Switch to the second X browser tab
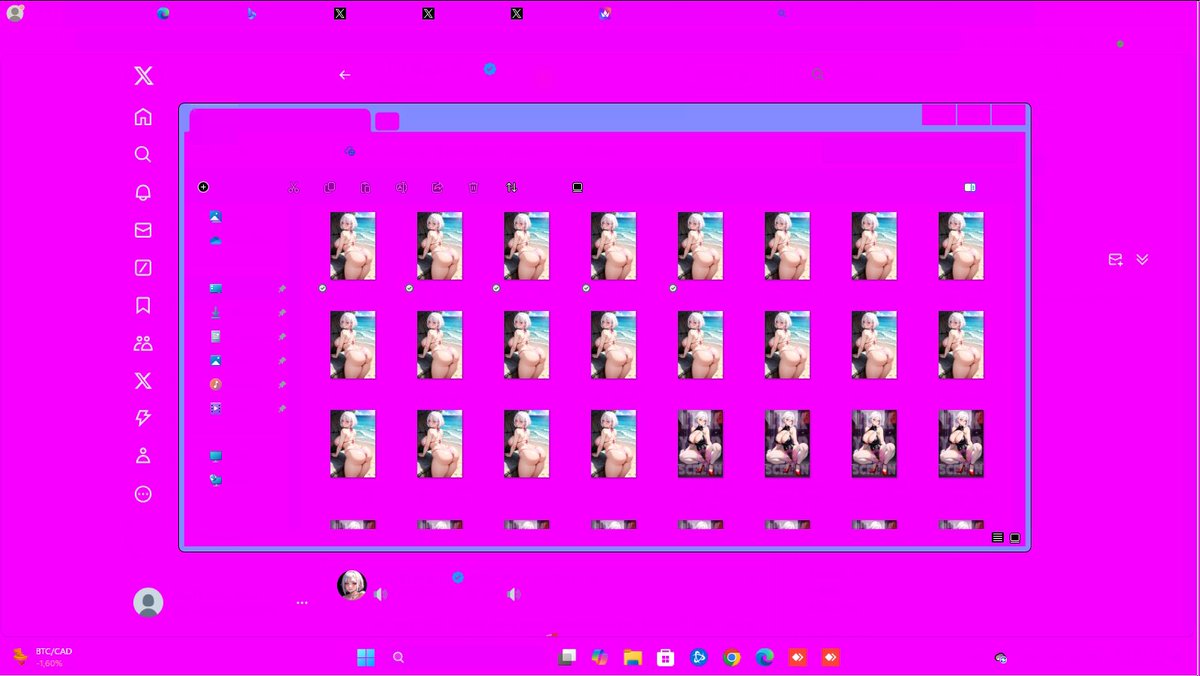This screenshot has height=676, width=1200. (428, 14)
